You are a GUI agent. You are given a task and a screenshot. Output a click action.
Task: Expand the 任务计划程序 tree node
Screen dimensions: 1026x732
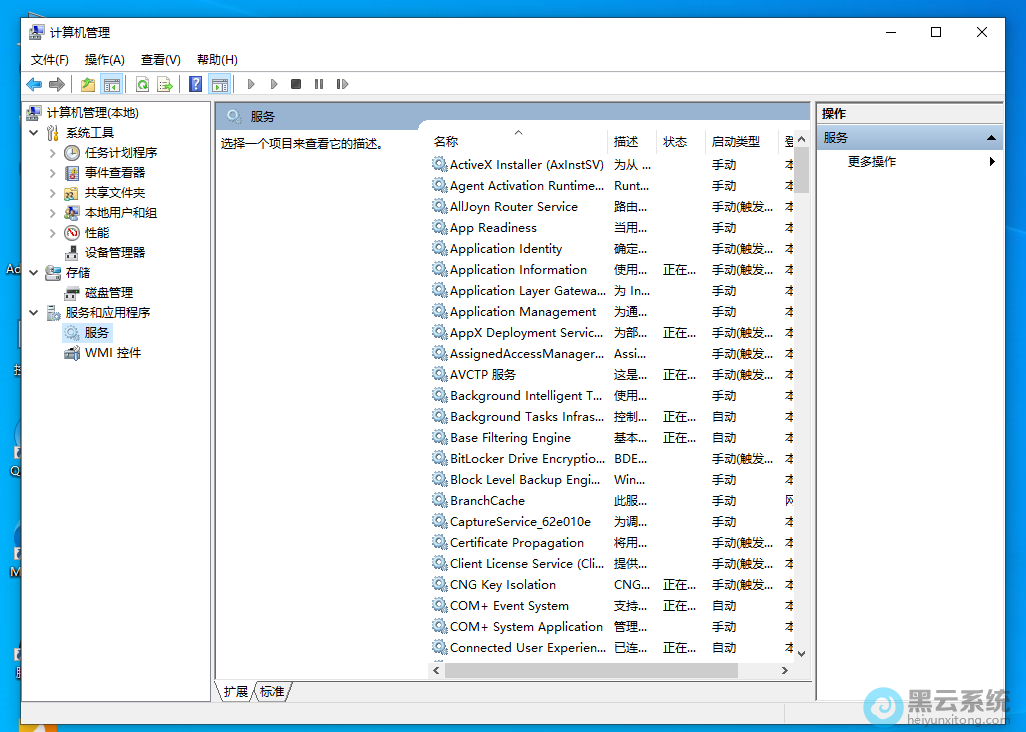click(53, 153)
